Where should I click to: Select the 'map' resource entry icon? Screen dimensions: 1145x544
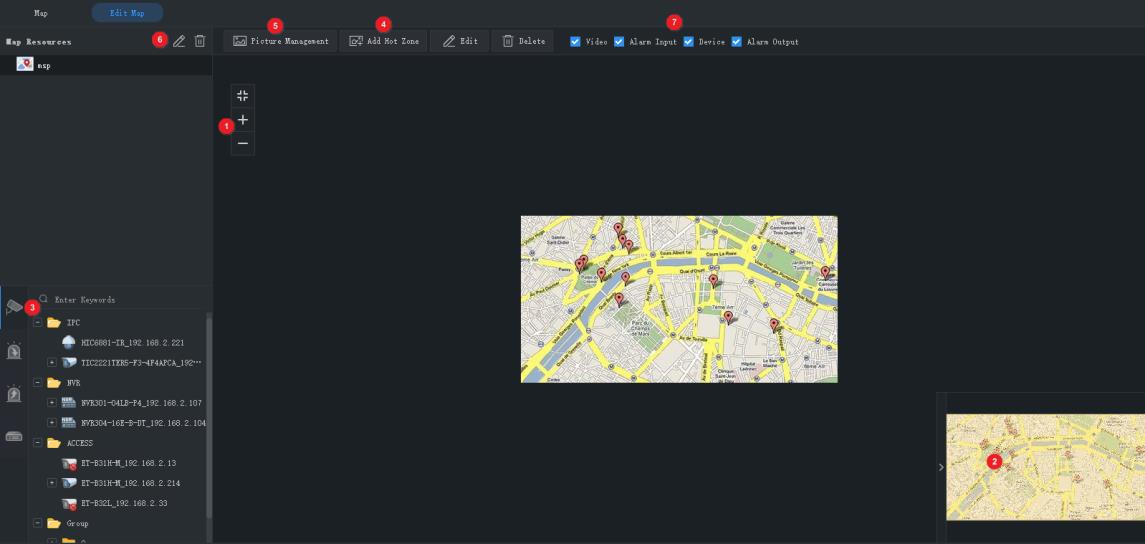25,64
